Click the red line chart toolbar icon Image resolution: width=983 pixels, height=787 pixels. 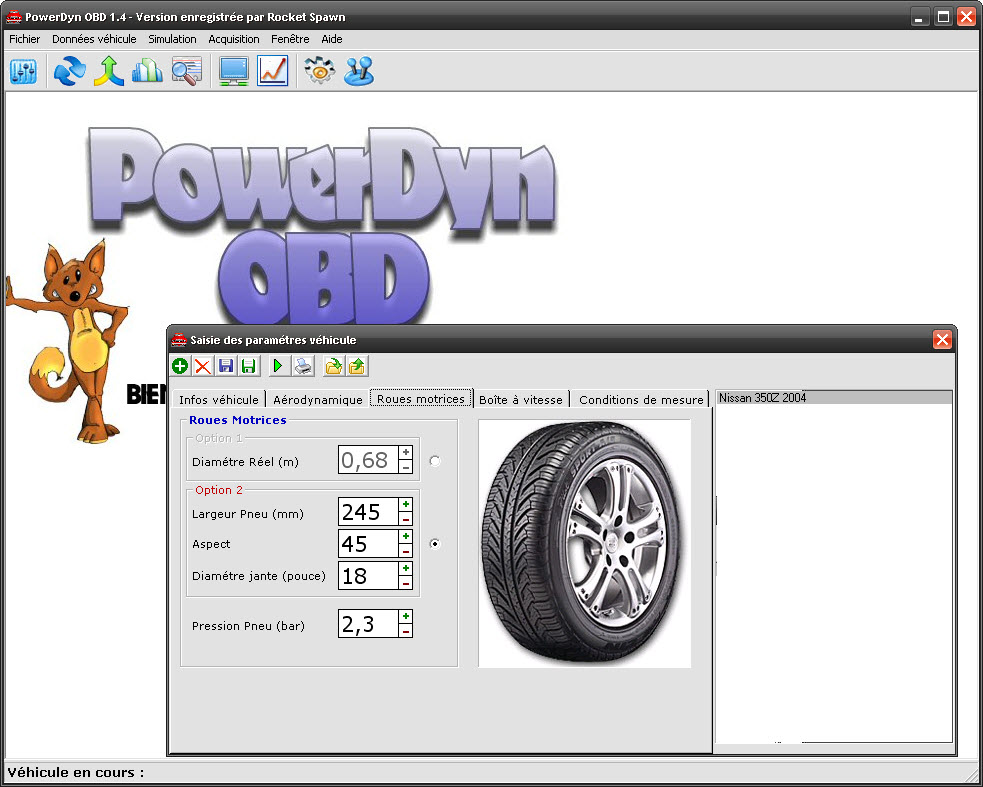pos(272,71)
